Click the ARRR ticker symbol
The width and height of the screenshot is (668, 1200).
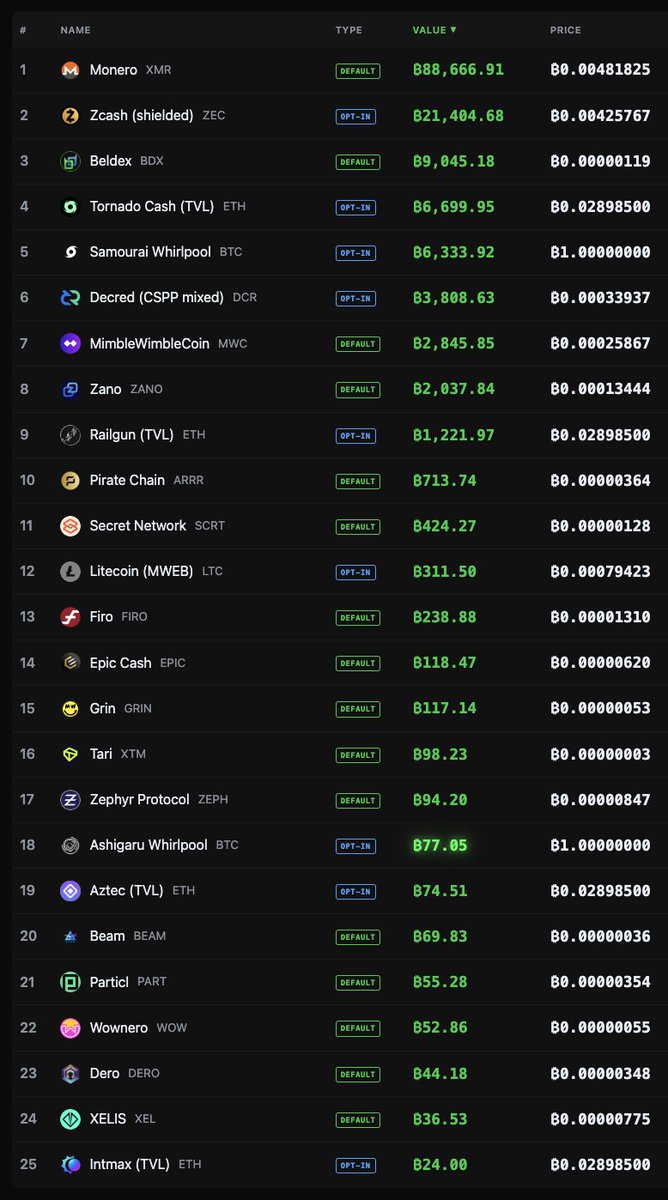pos(188,481)
